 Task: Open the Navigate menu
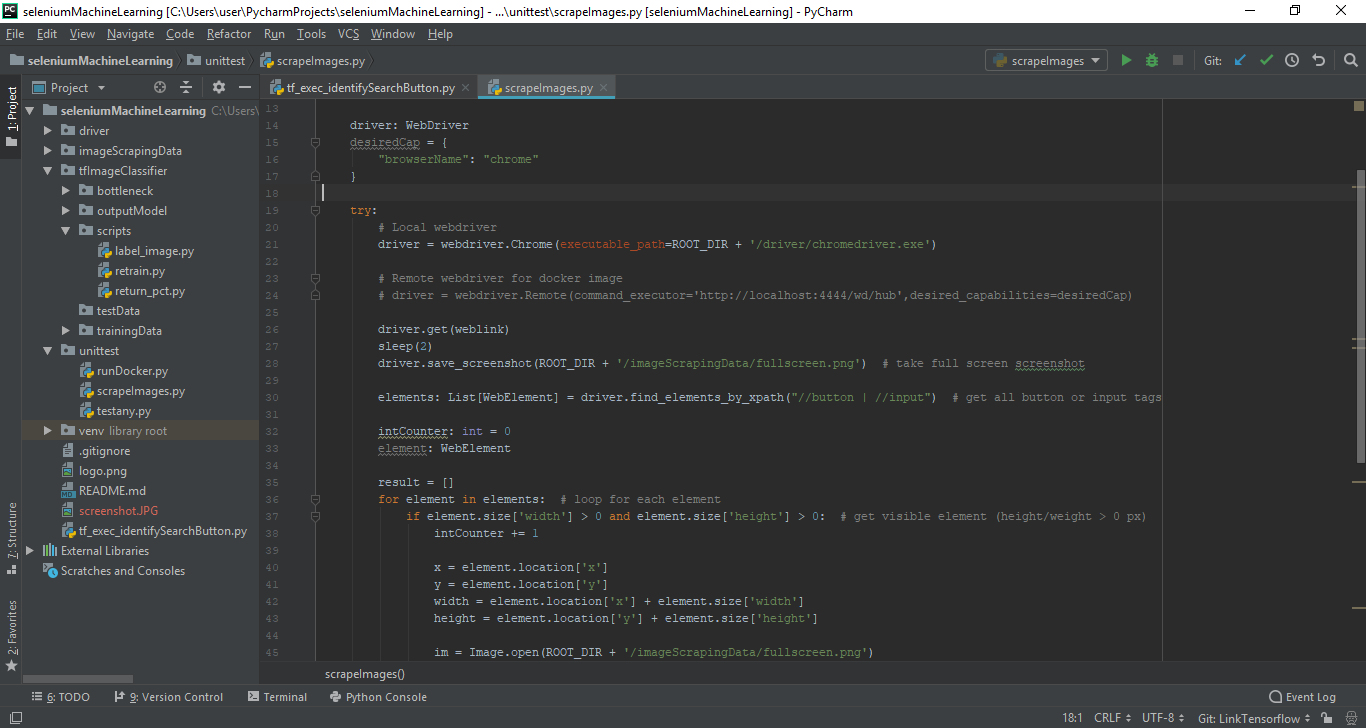130,34
